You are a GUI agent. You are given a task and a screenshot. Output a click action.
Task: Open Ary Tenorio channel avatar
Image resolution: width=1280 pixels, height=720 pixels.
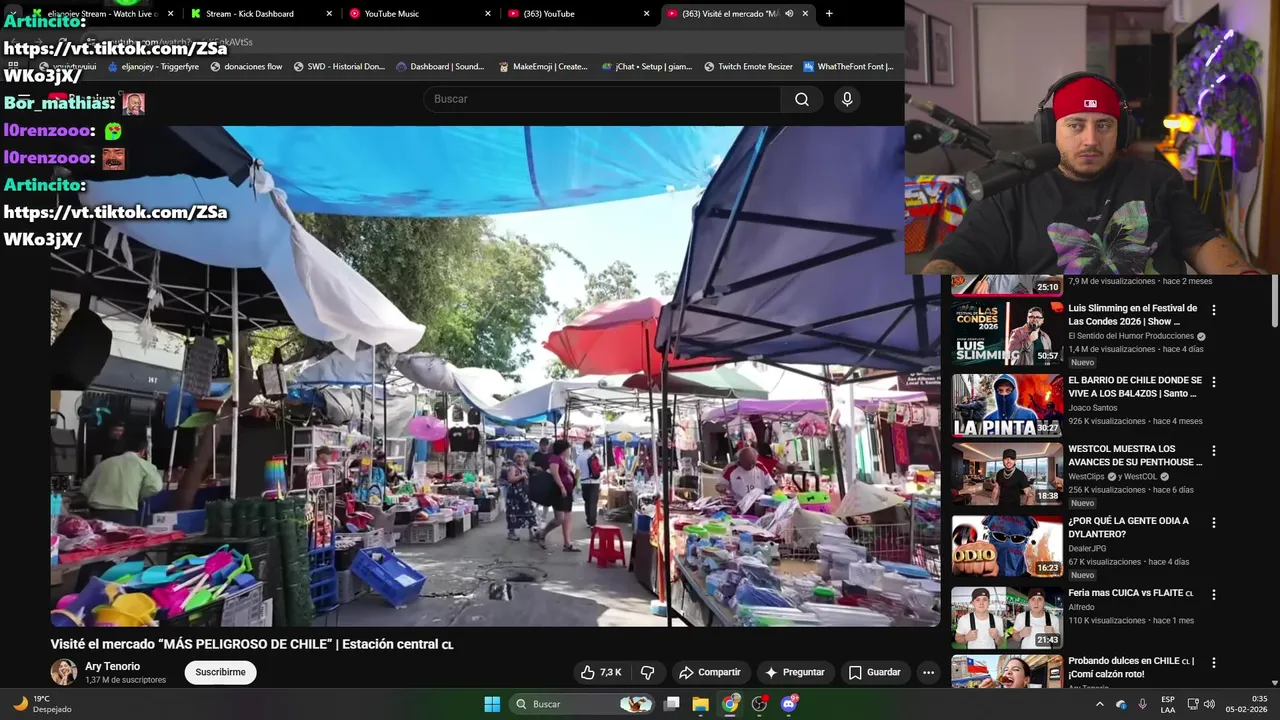pyautogui.click(x=64, y=672)
